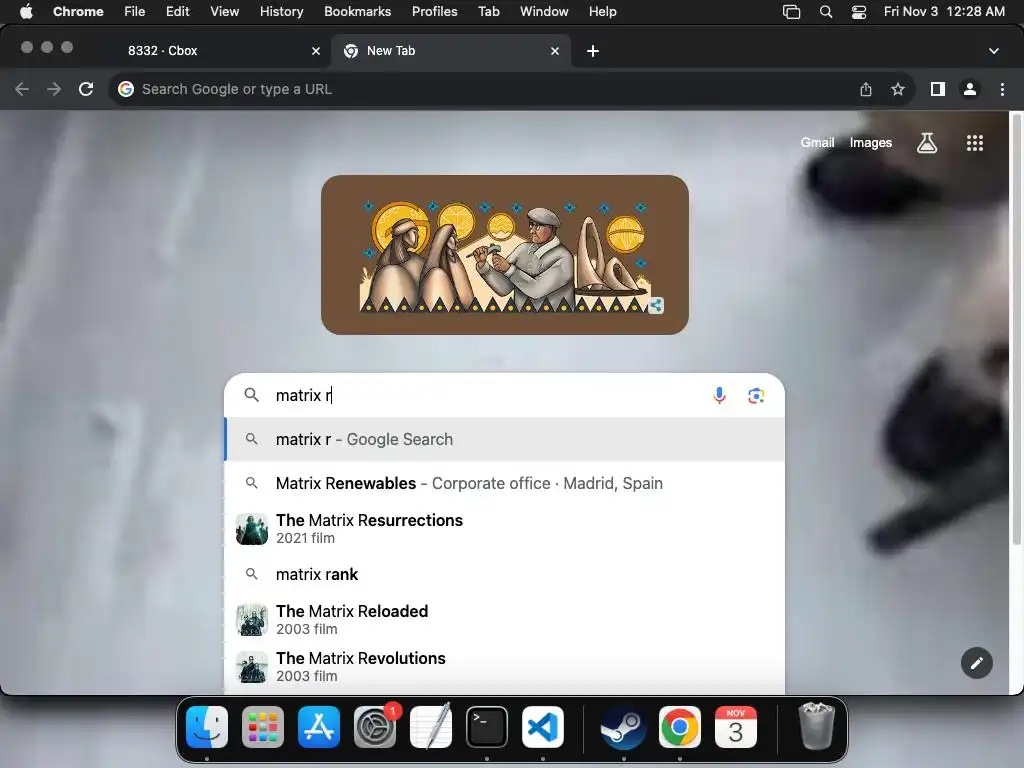Click the Google Doodle image
This screenshot has width=1024, height=768.
(x=505, y=255)
